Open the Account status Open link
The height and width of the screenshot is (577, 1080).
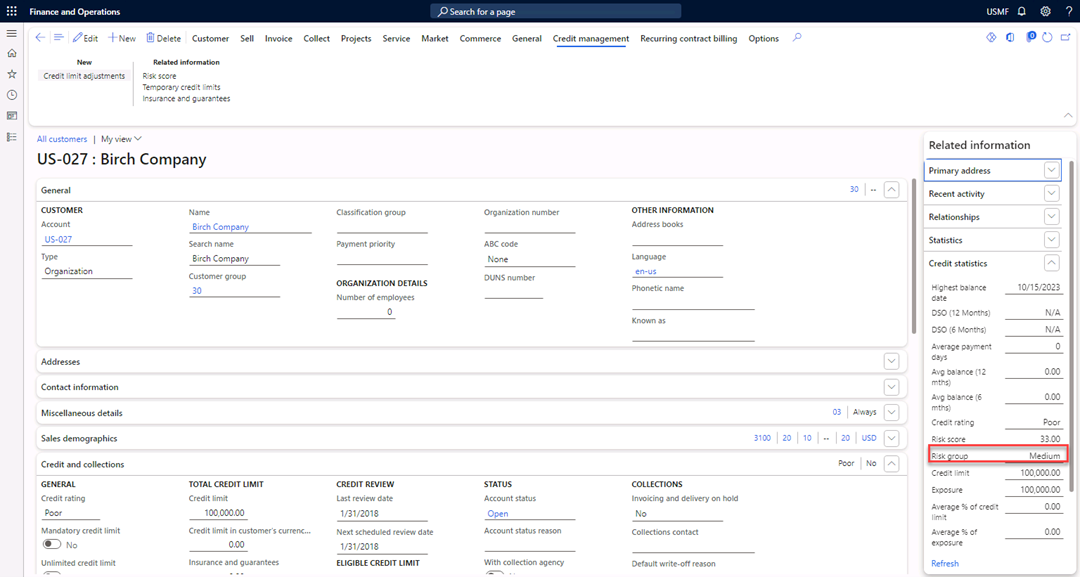click(x=497, y=514)
